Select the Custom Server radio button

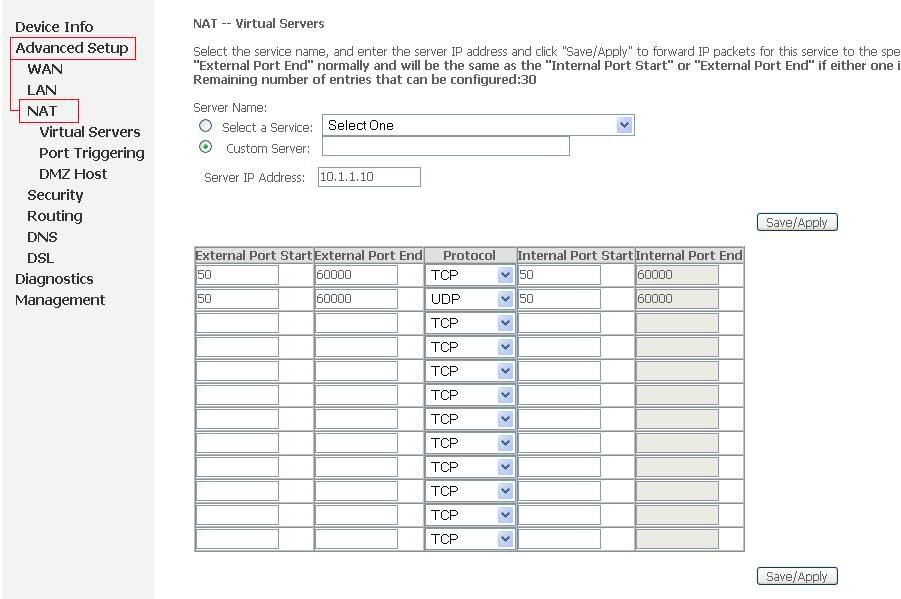(x=205, y=147)
